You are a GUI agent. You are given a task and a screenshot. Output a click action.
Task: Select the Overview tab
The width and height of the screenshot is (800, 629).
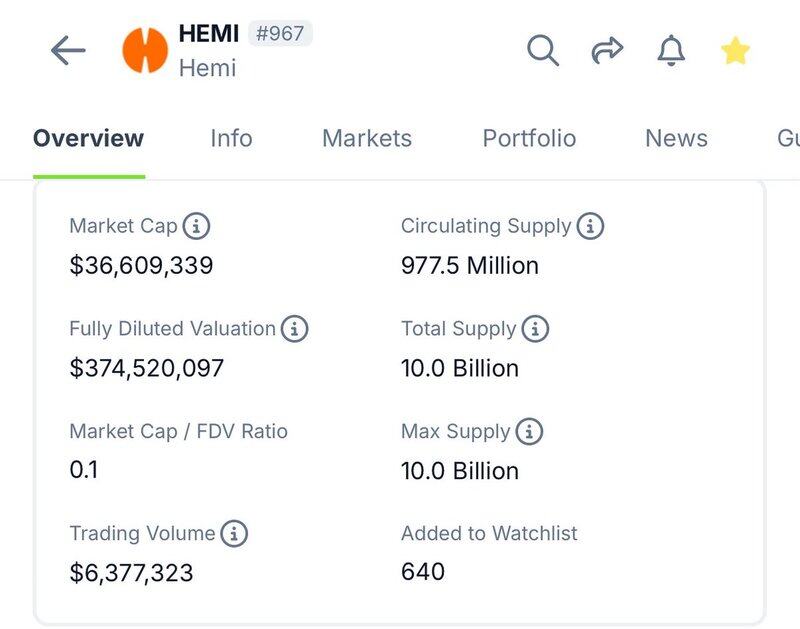(x=89, y=138)
